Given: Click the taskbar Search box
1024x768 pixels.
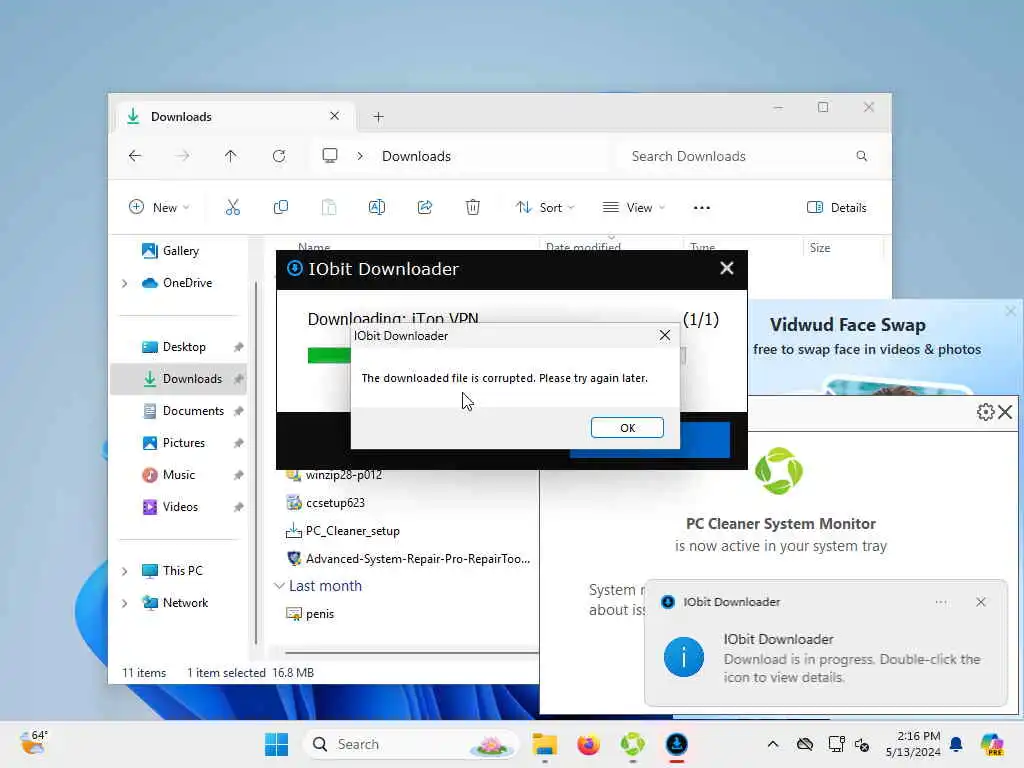Looking at the screenshot, I should click(x=411, y=744).
